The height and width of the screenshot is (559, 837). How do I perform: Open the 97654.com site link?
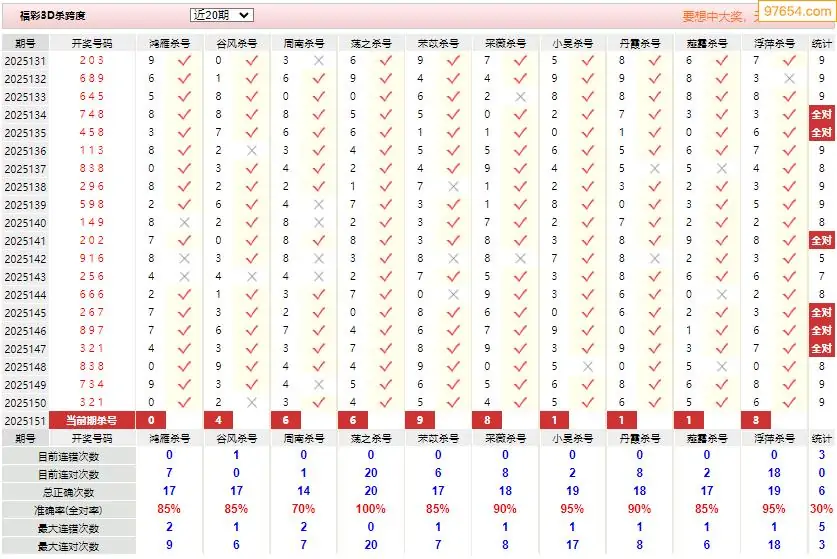point(797,11)
